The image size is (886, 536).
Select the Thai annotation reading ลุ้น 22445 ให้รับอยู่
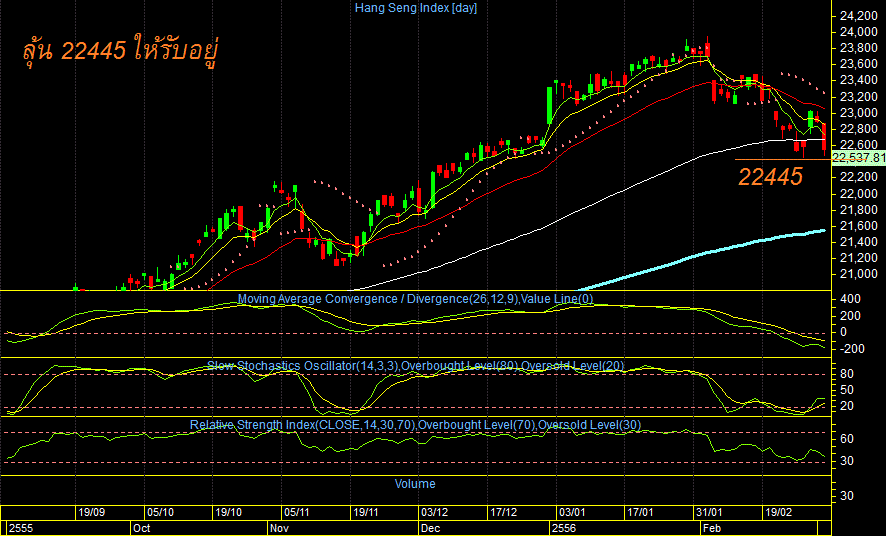click(x=120, y=51)
